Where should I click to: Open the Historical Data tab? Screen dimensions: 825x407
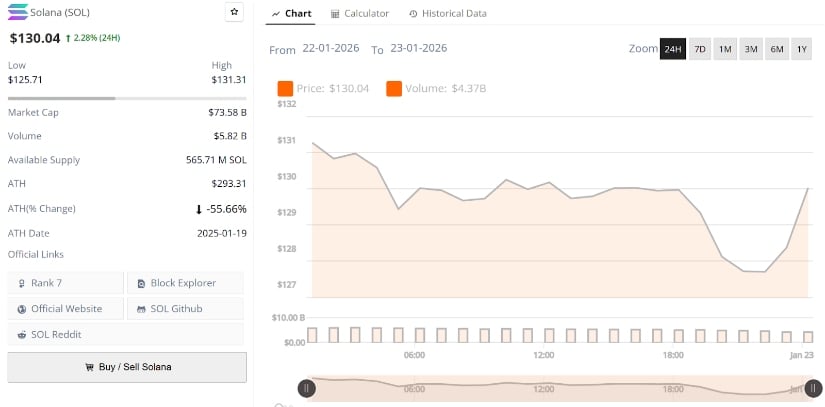(x=447, y=14)
